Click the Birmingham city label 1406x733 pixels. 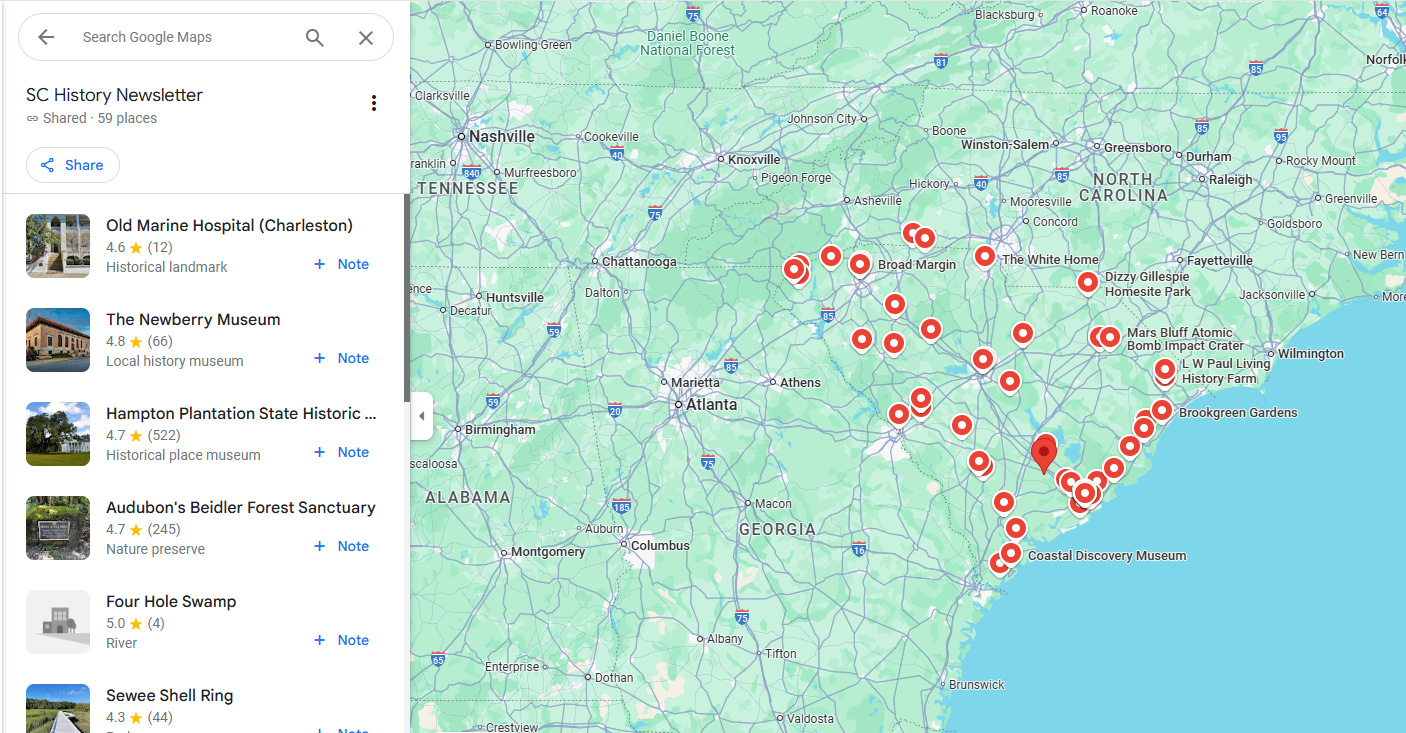pyautogui.click(x=500, y=430)
